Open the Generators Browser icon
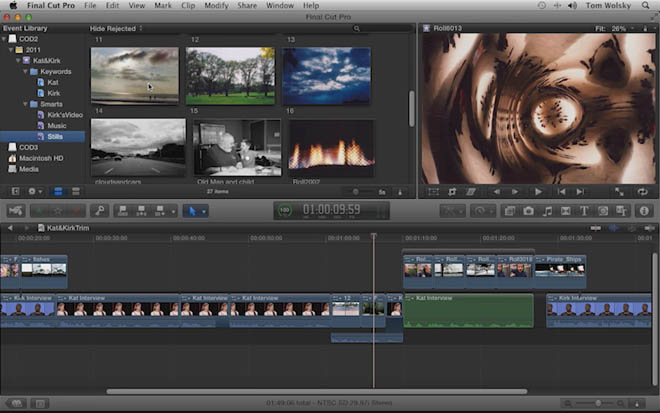 tap(603, 211)
